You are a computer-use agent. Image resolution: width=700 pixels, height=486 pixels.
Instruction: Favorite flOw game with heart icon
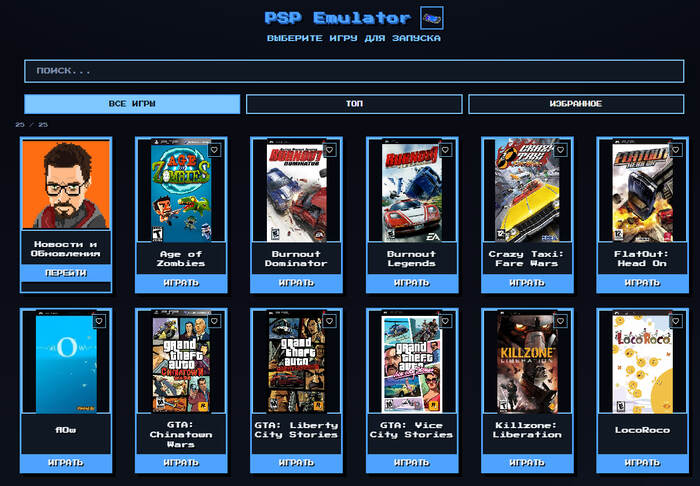[99, 321]
